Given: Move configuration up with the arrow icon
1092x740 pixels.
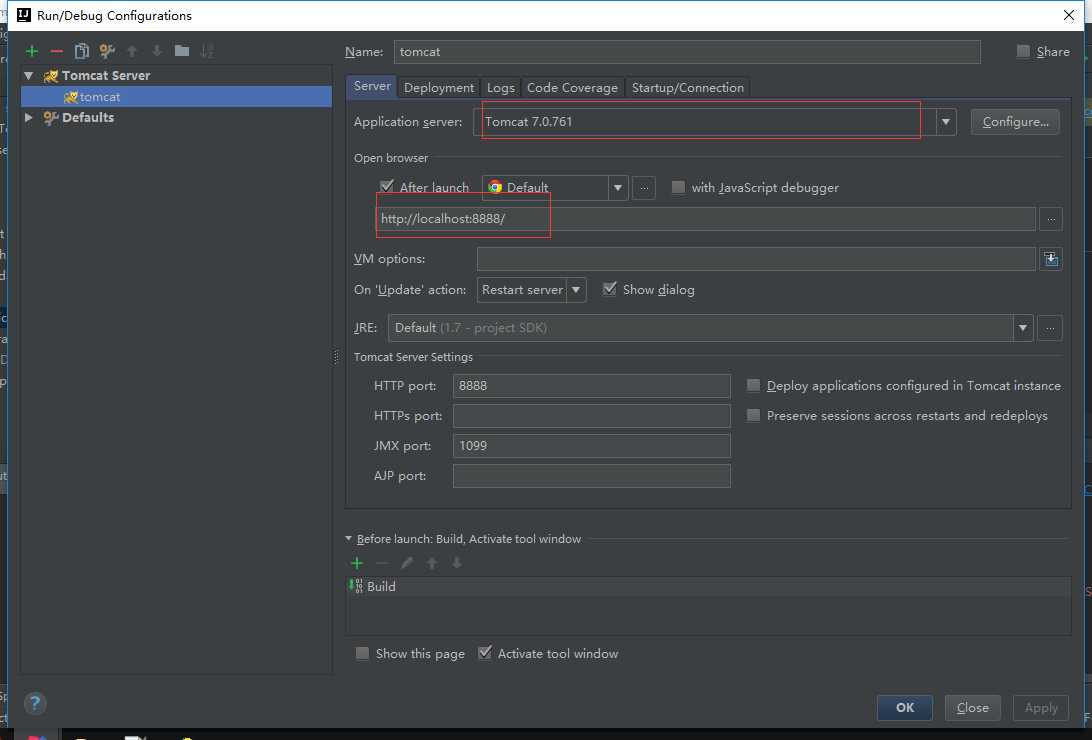Looking at the screenshot, I should point(132,51).
